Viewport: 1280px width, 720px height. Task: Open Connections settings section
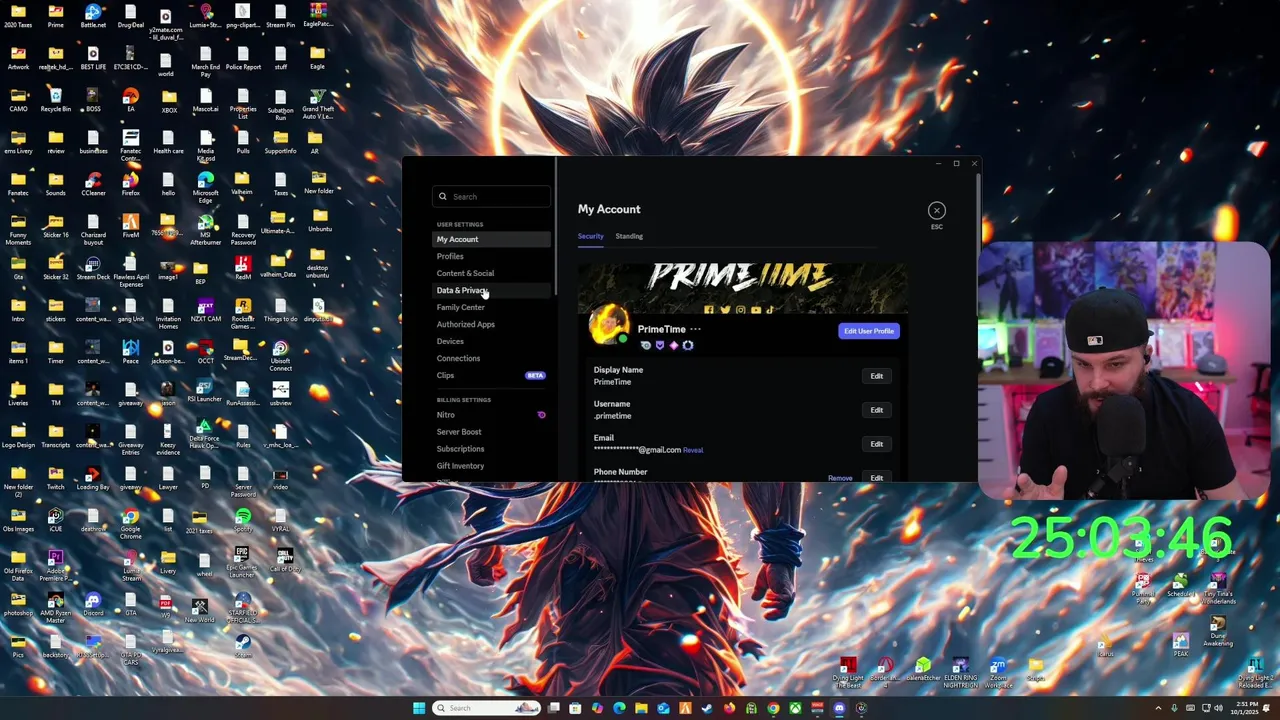click(x=491, y=358)
